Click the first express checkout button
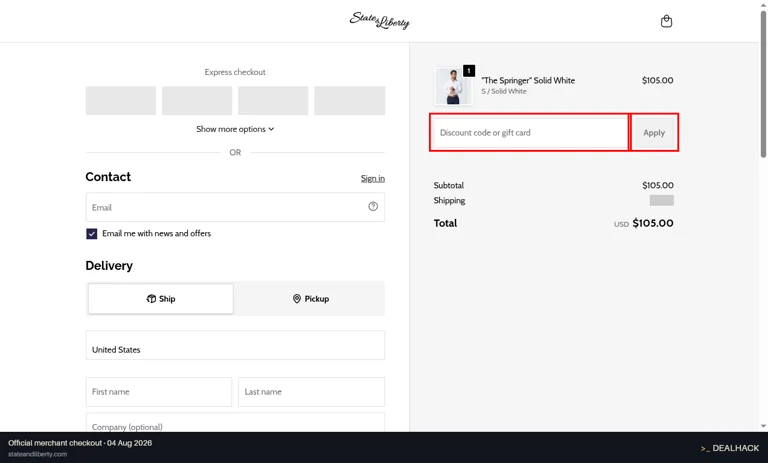The height and width of the screenshot is (463, 768). point(121,100)
